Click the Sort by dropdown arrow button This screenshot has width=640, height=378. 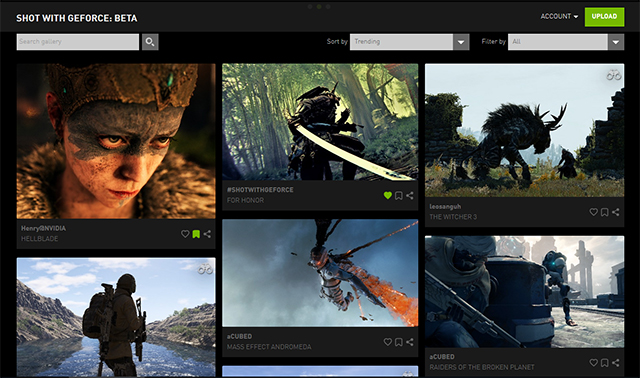point(461,42)
